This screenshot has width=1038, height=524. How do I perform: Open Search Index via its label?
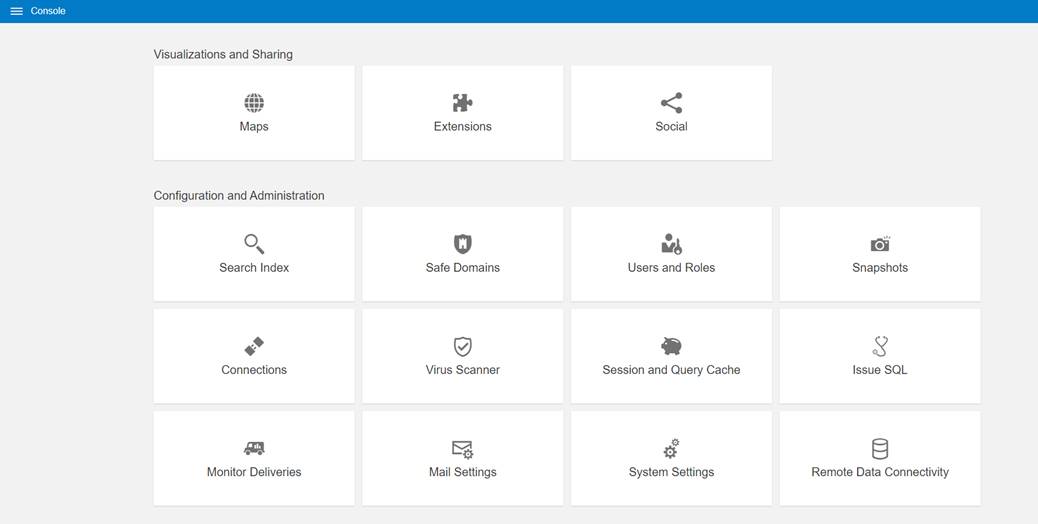254,267
